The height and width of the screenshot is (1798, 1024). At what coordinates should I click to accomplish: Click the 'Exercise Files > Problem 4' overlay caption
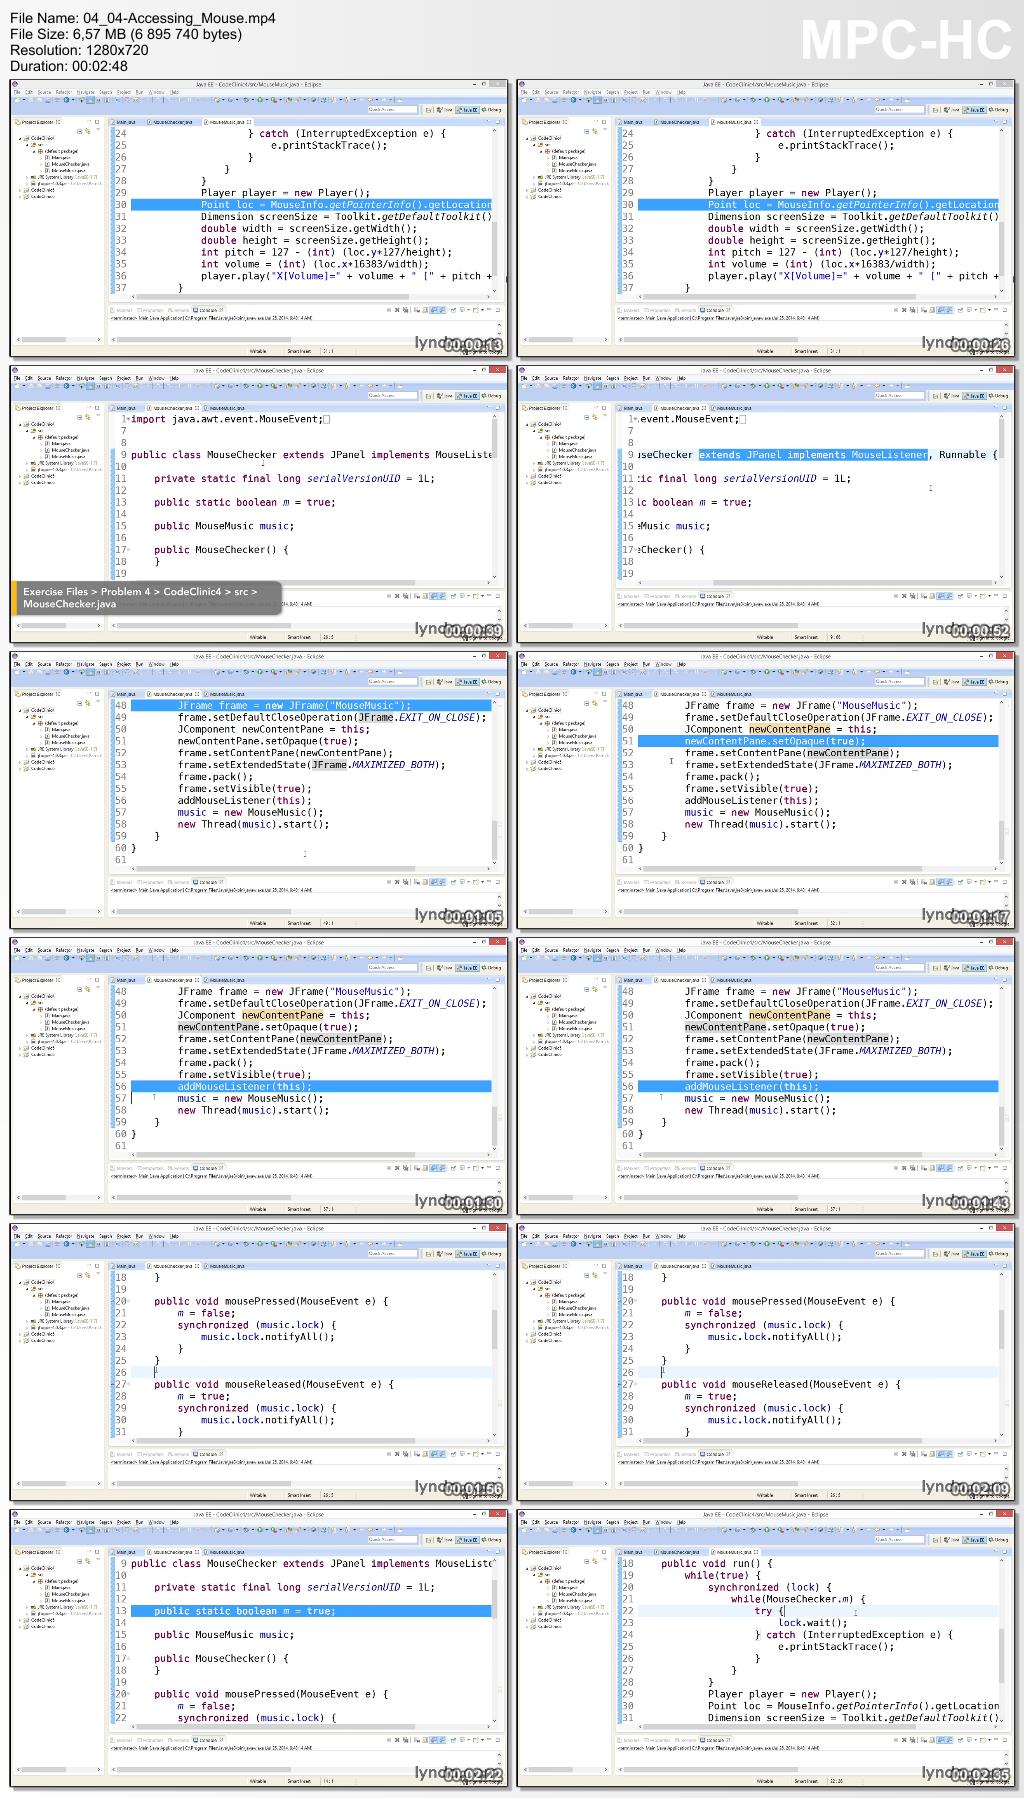coord(146,598)
